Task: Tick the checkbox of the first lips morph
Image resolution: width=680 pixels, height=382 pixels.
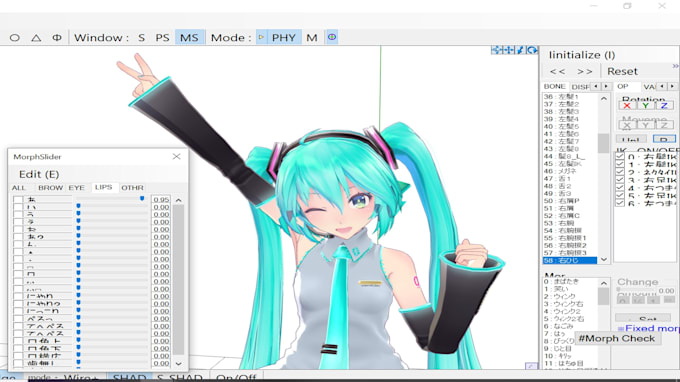Action: [x=18, y=200]
